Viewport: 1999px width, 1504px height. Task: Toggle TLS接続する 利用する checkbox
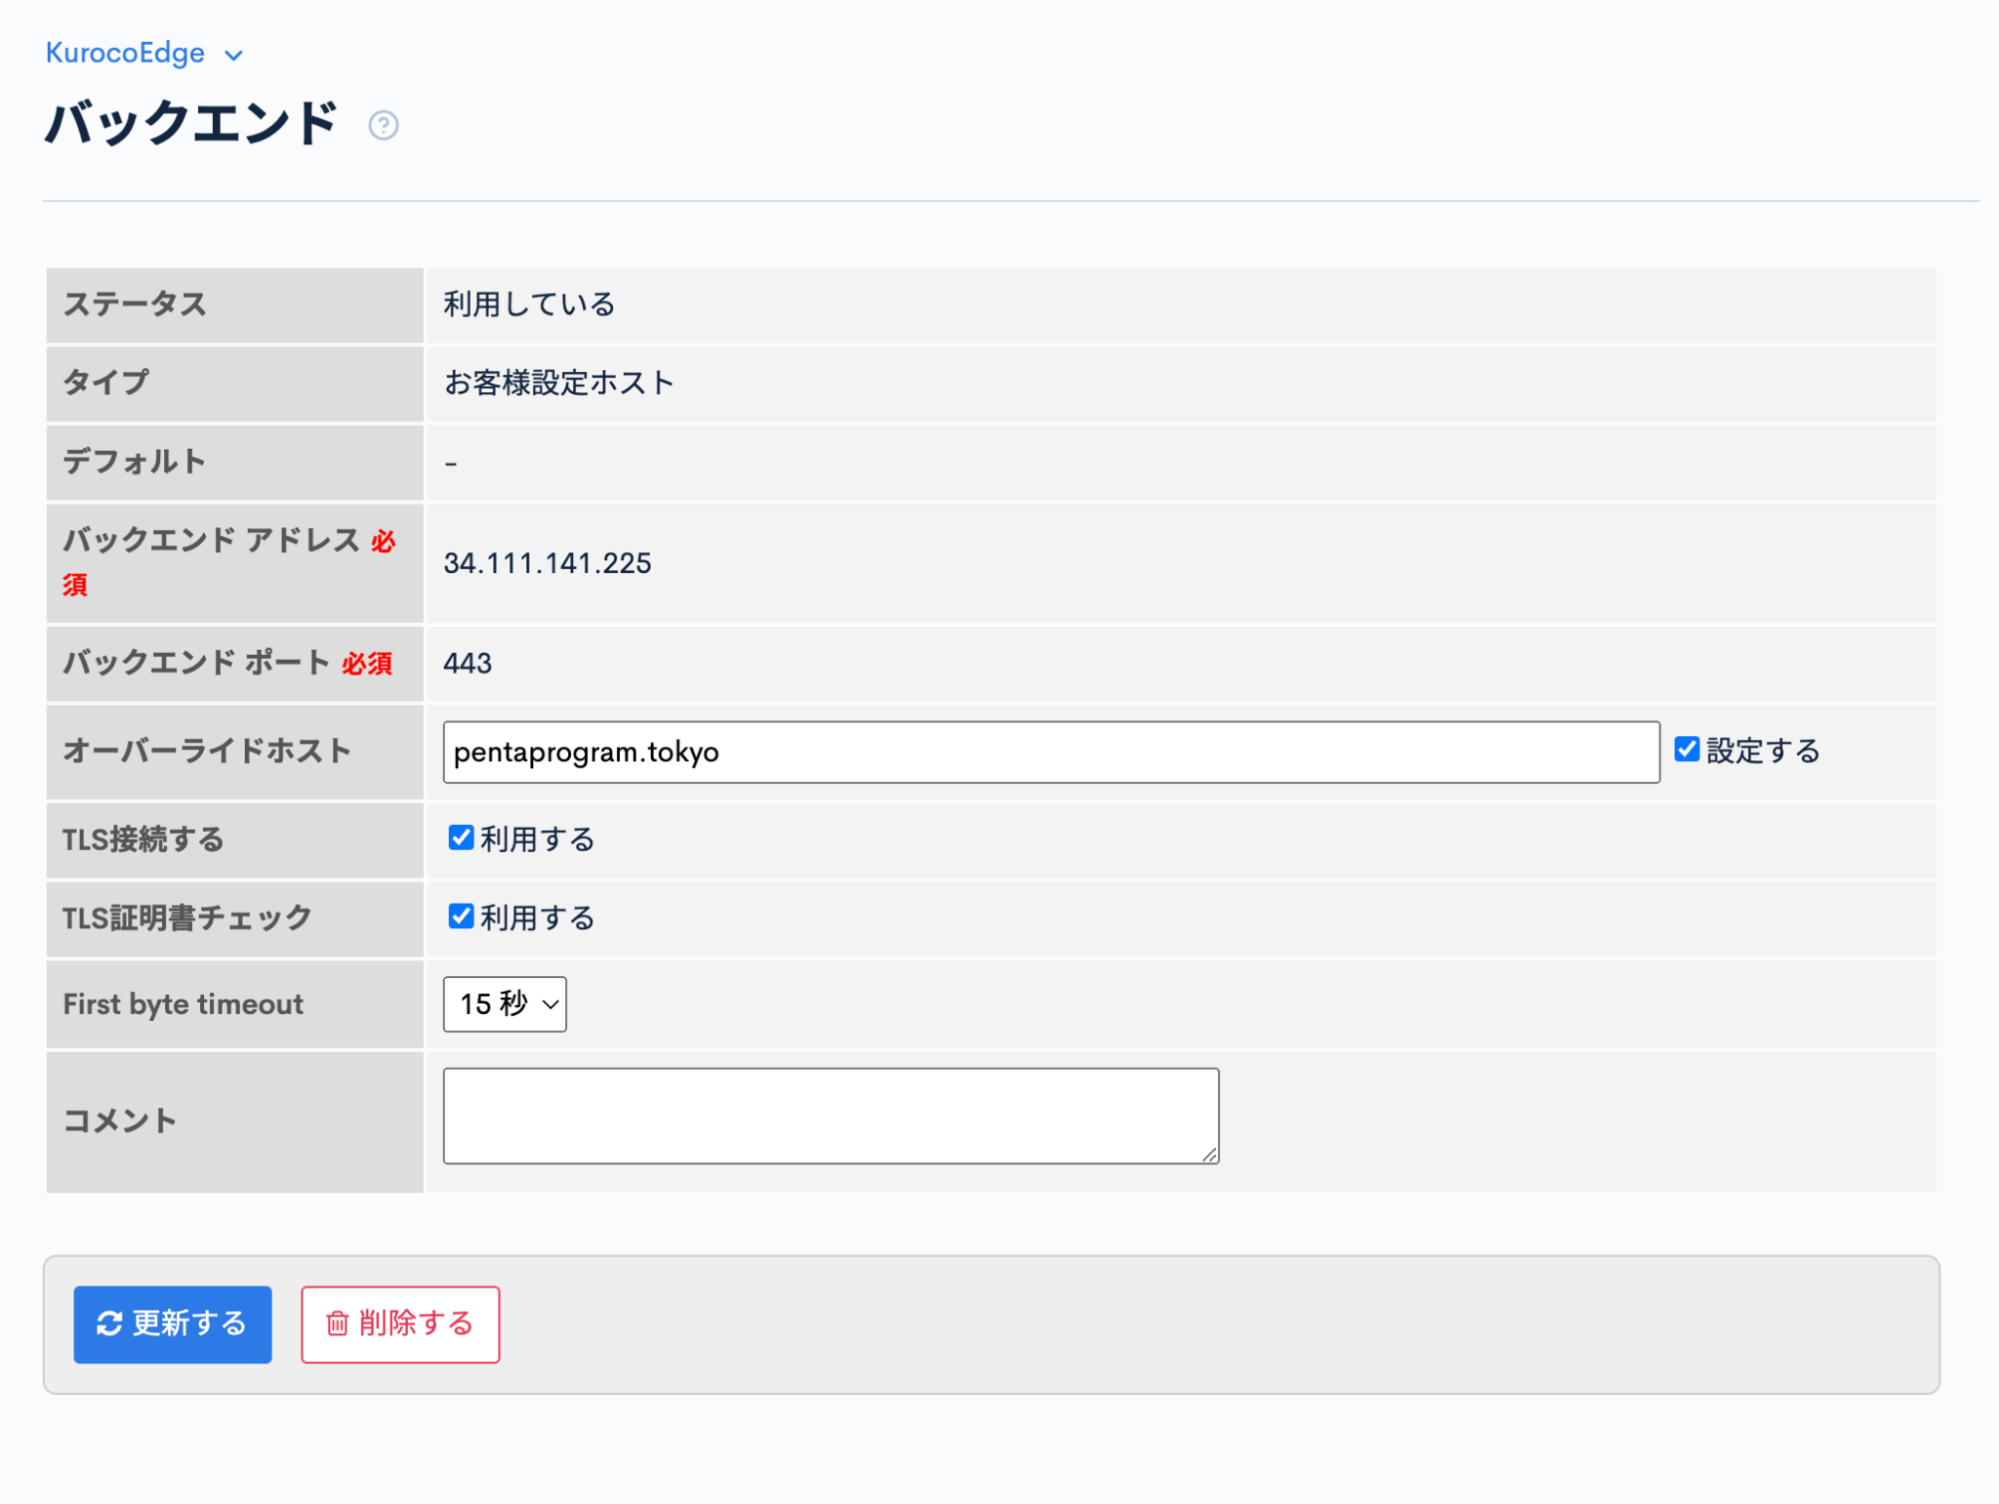coord(461,837)
